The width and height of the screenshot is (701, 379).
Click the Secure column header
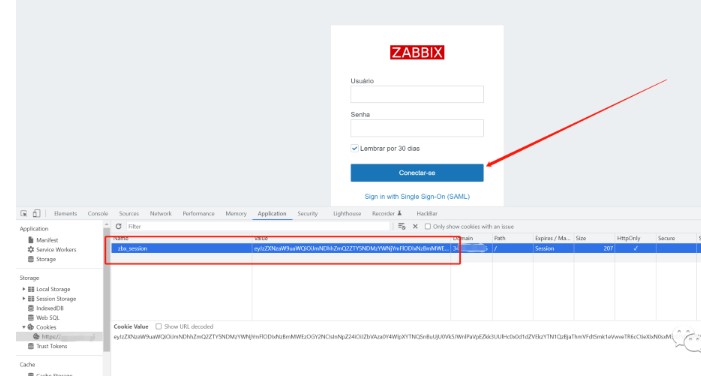(x=676, y=238)
